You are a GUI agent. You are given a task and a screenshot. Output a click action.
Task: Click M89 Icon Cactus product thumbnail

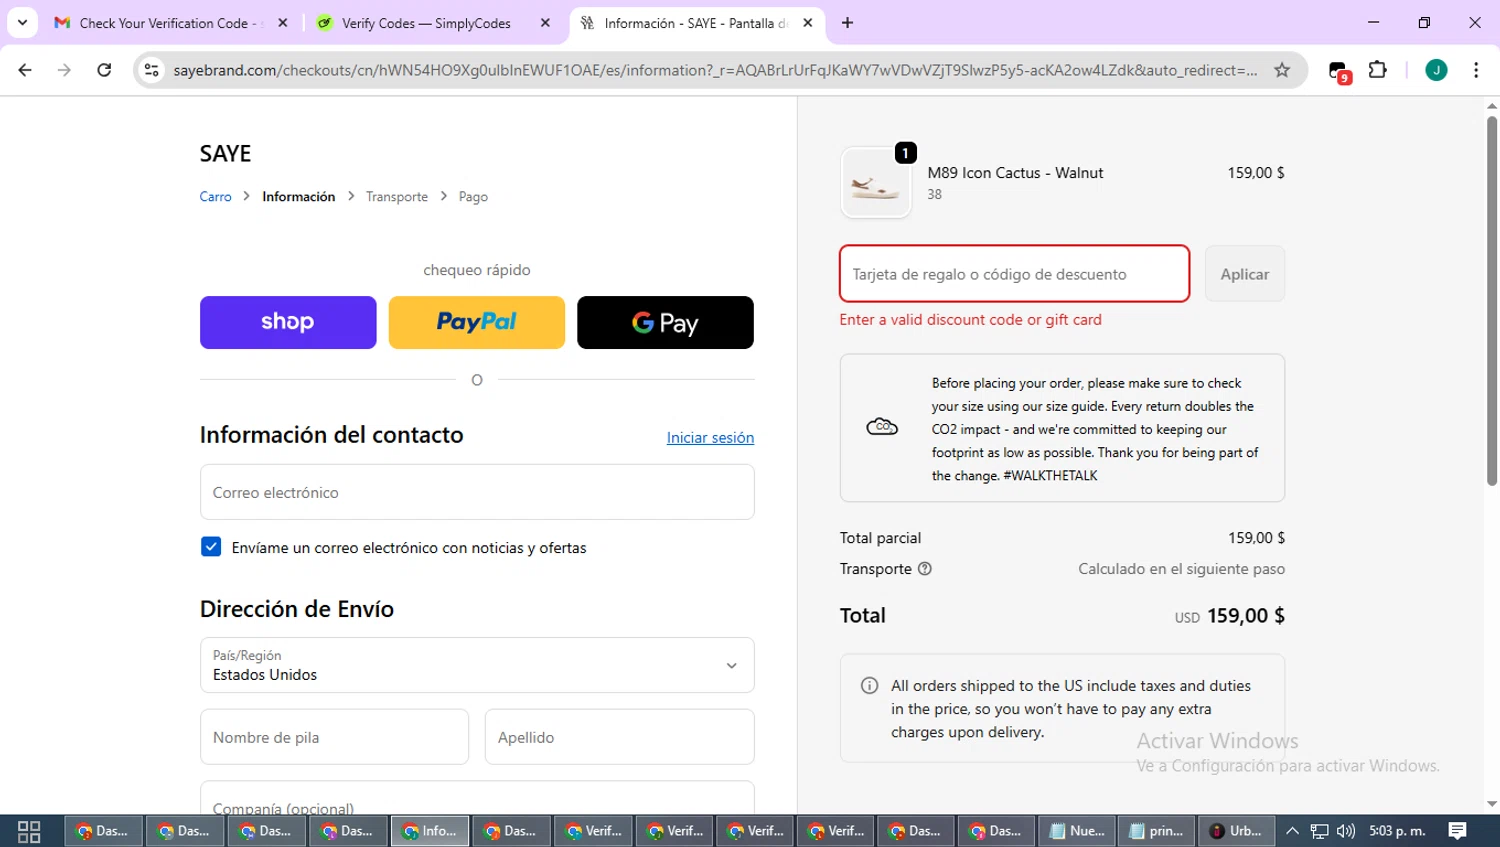876,183
